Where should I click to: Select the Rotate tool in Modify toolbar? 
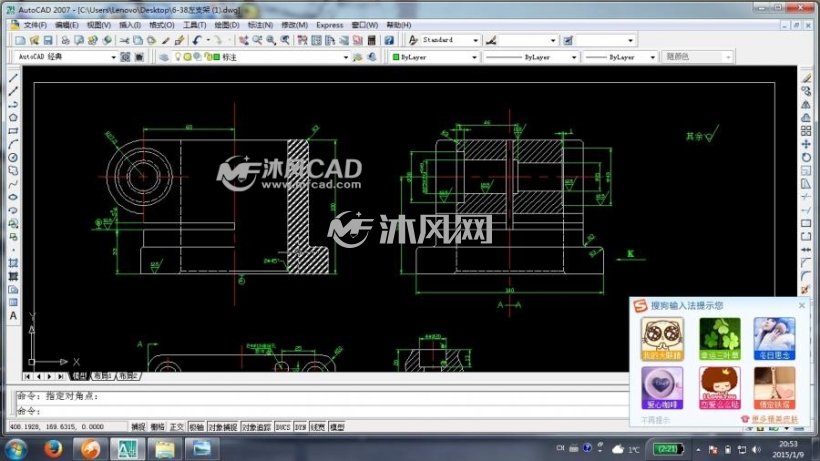pyautogui.click(x=806, y=157)
